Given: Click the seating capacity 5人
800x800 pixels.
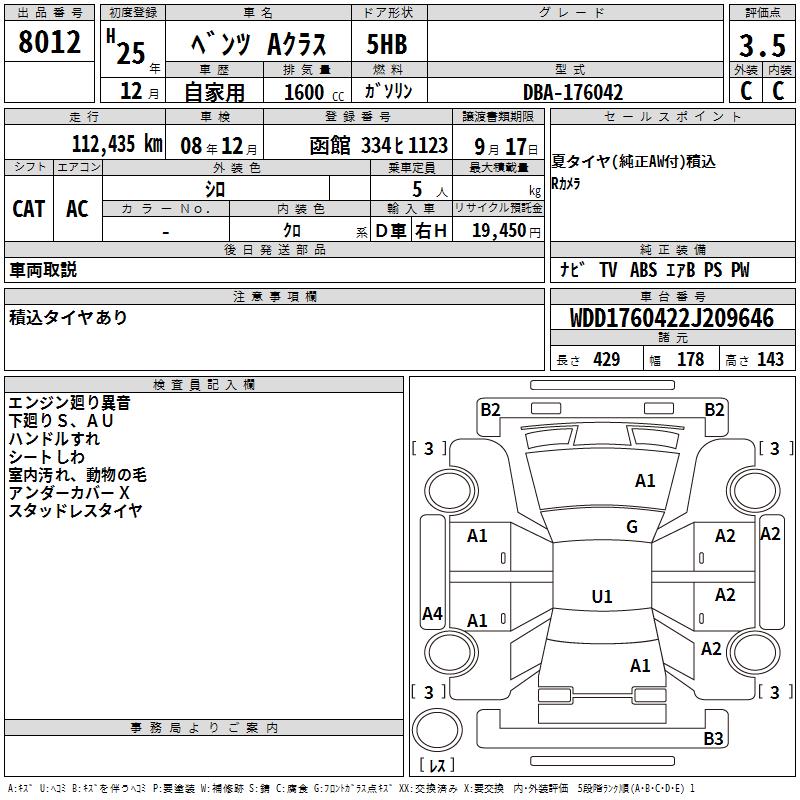Looking at the screenshot, I should click(x=430, y=189).
